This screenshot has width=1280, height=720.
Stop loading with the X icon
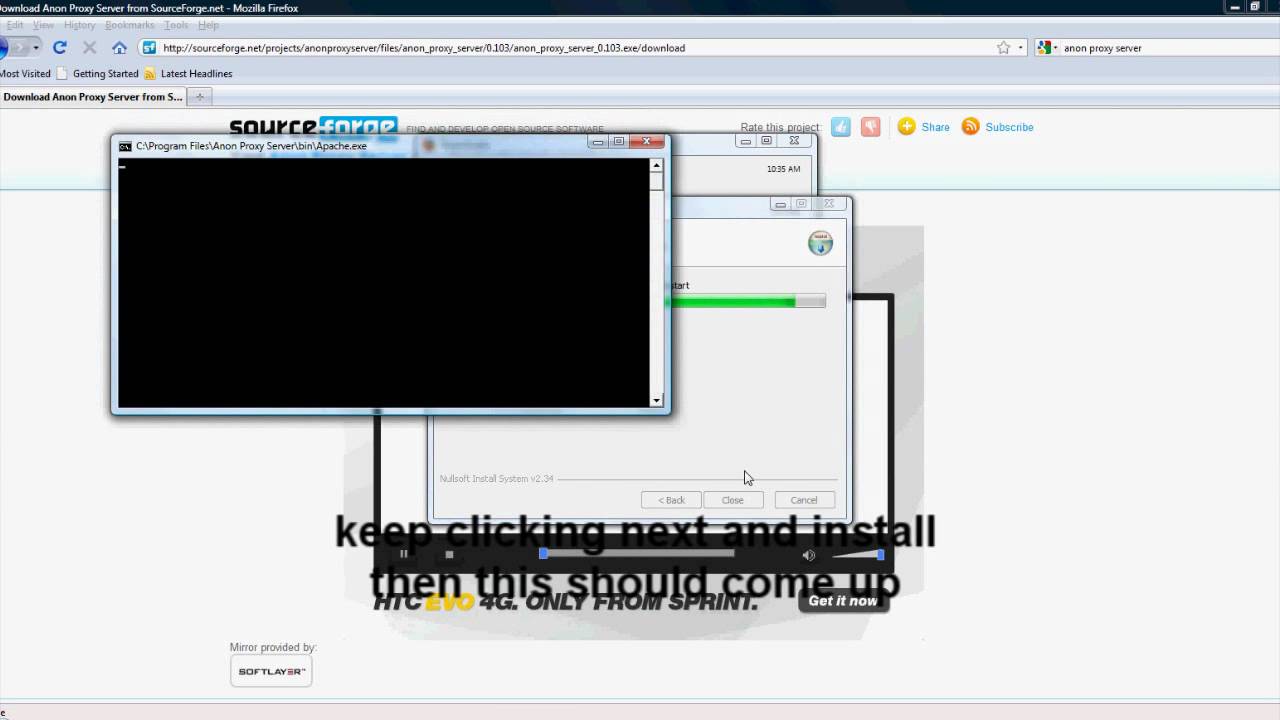tap(89, 47)
